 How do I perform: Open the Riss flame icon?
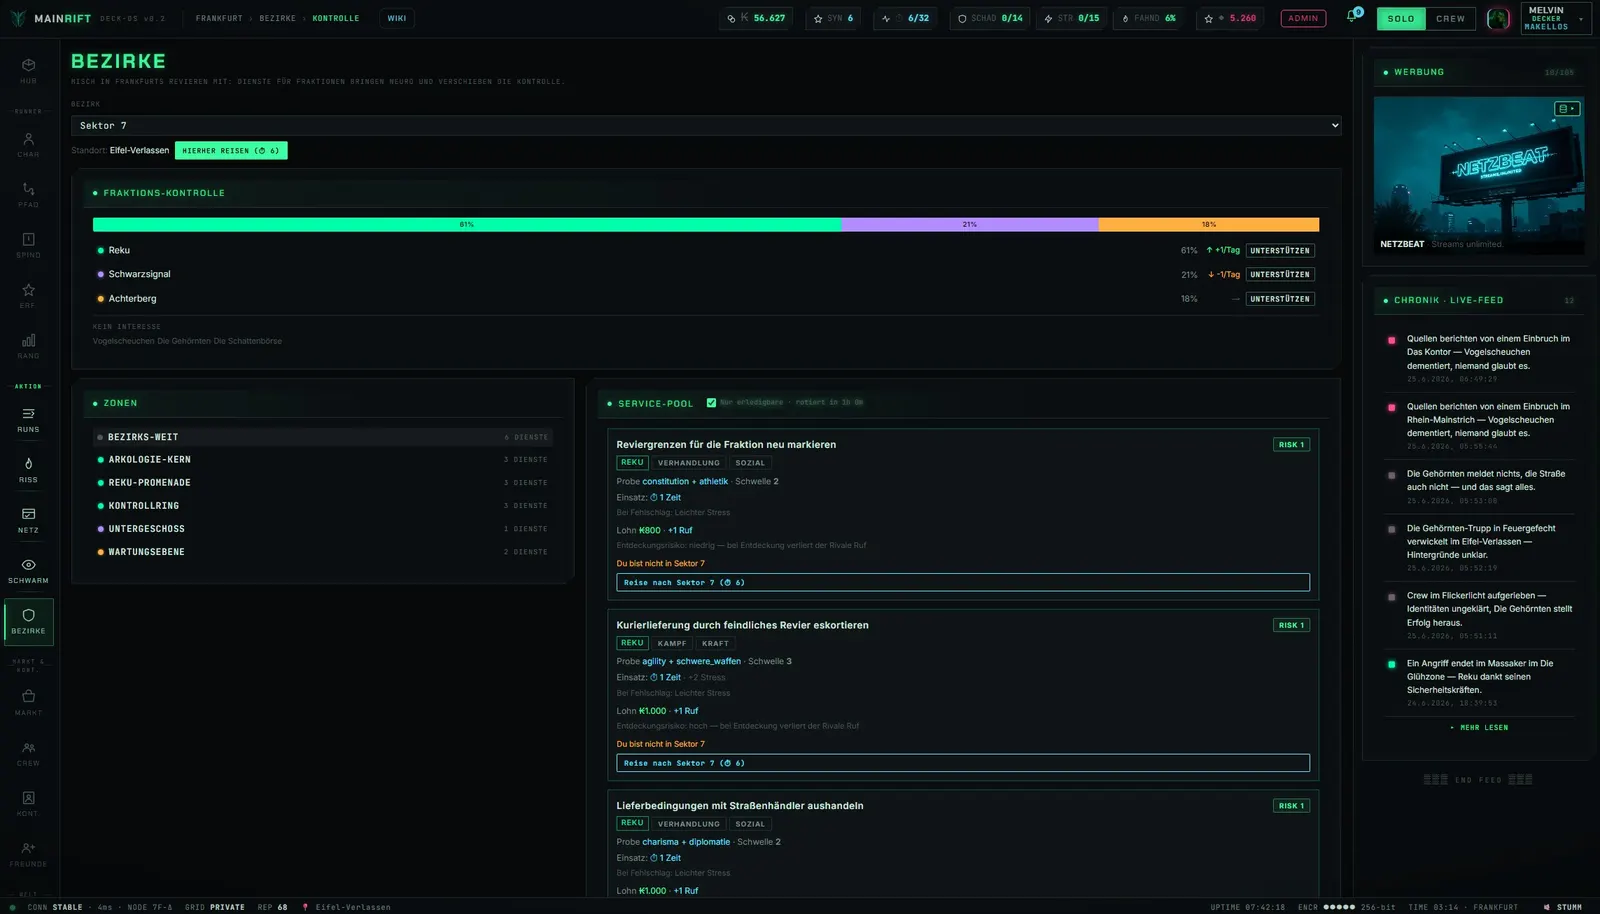[x=28, y=469]
